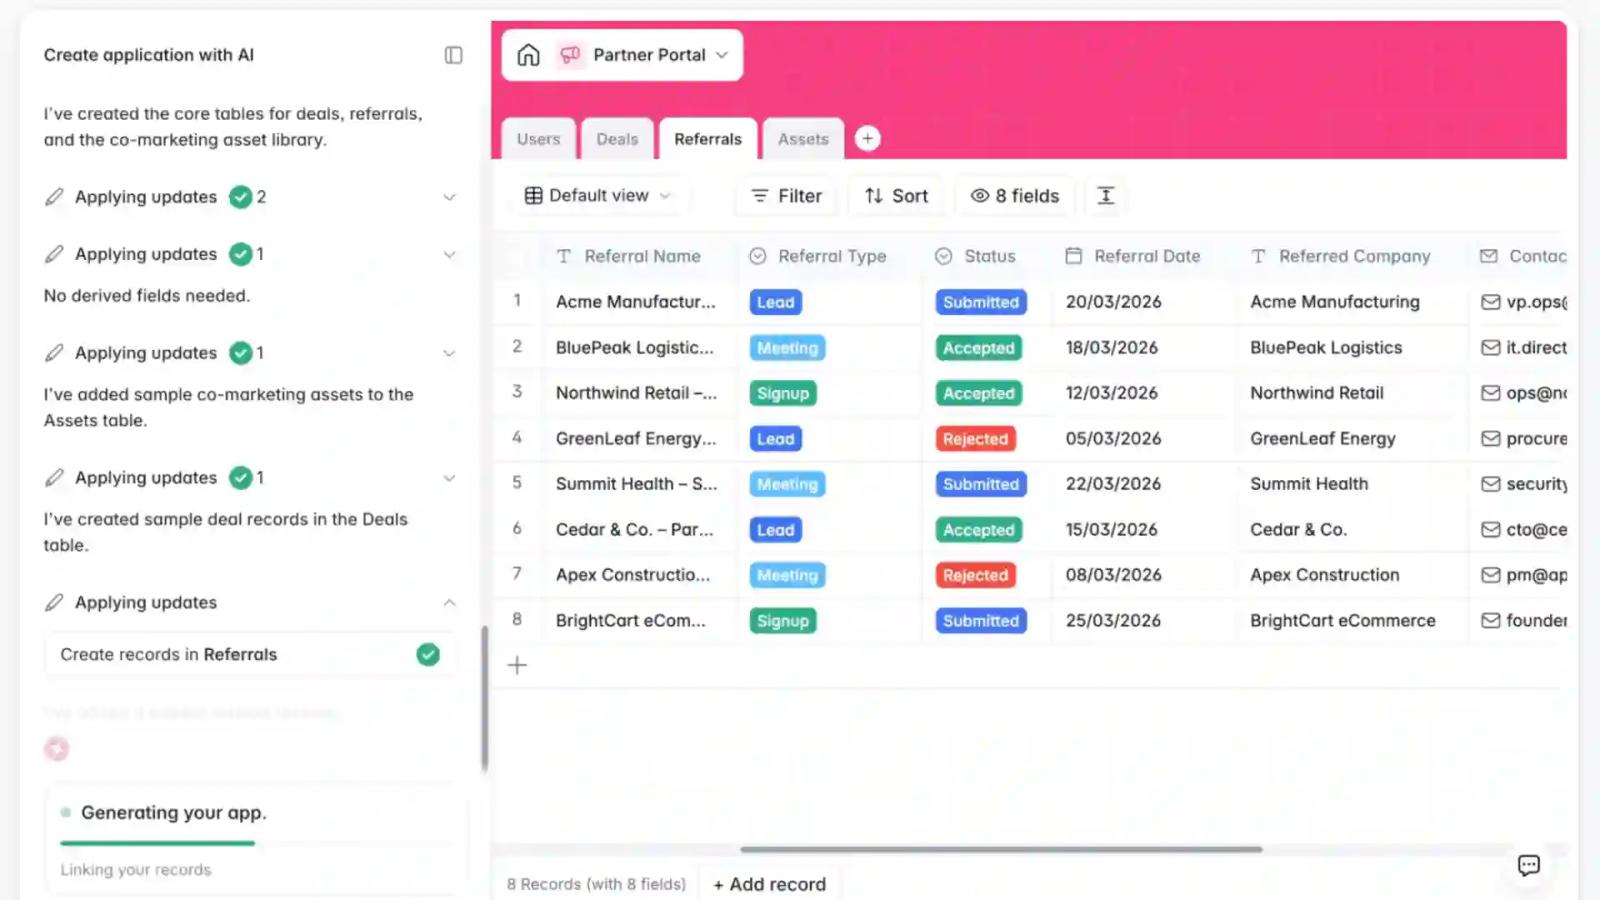The width and height of the screenshot is (1600, 900).
Task: Click the AI chat panel vertical scrollbar
Action: (x=485, y=698)
